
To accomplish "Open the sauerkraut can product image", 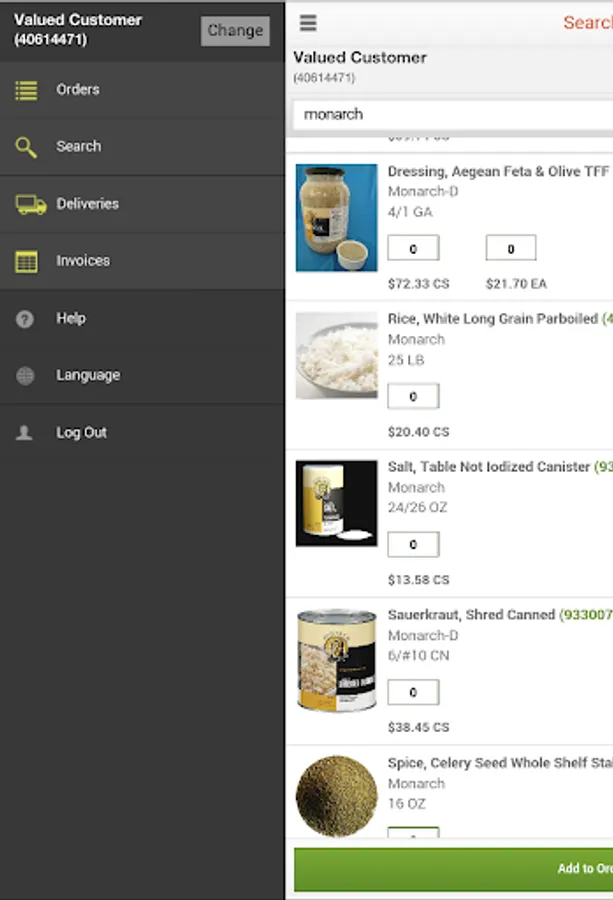I will (x=336, y=661).
